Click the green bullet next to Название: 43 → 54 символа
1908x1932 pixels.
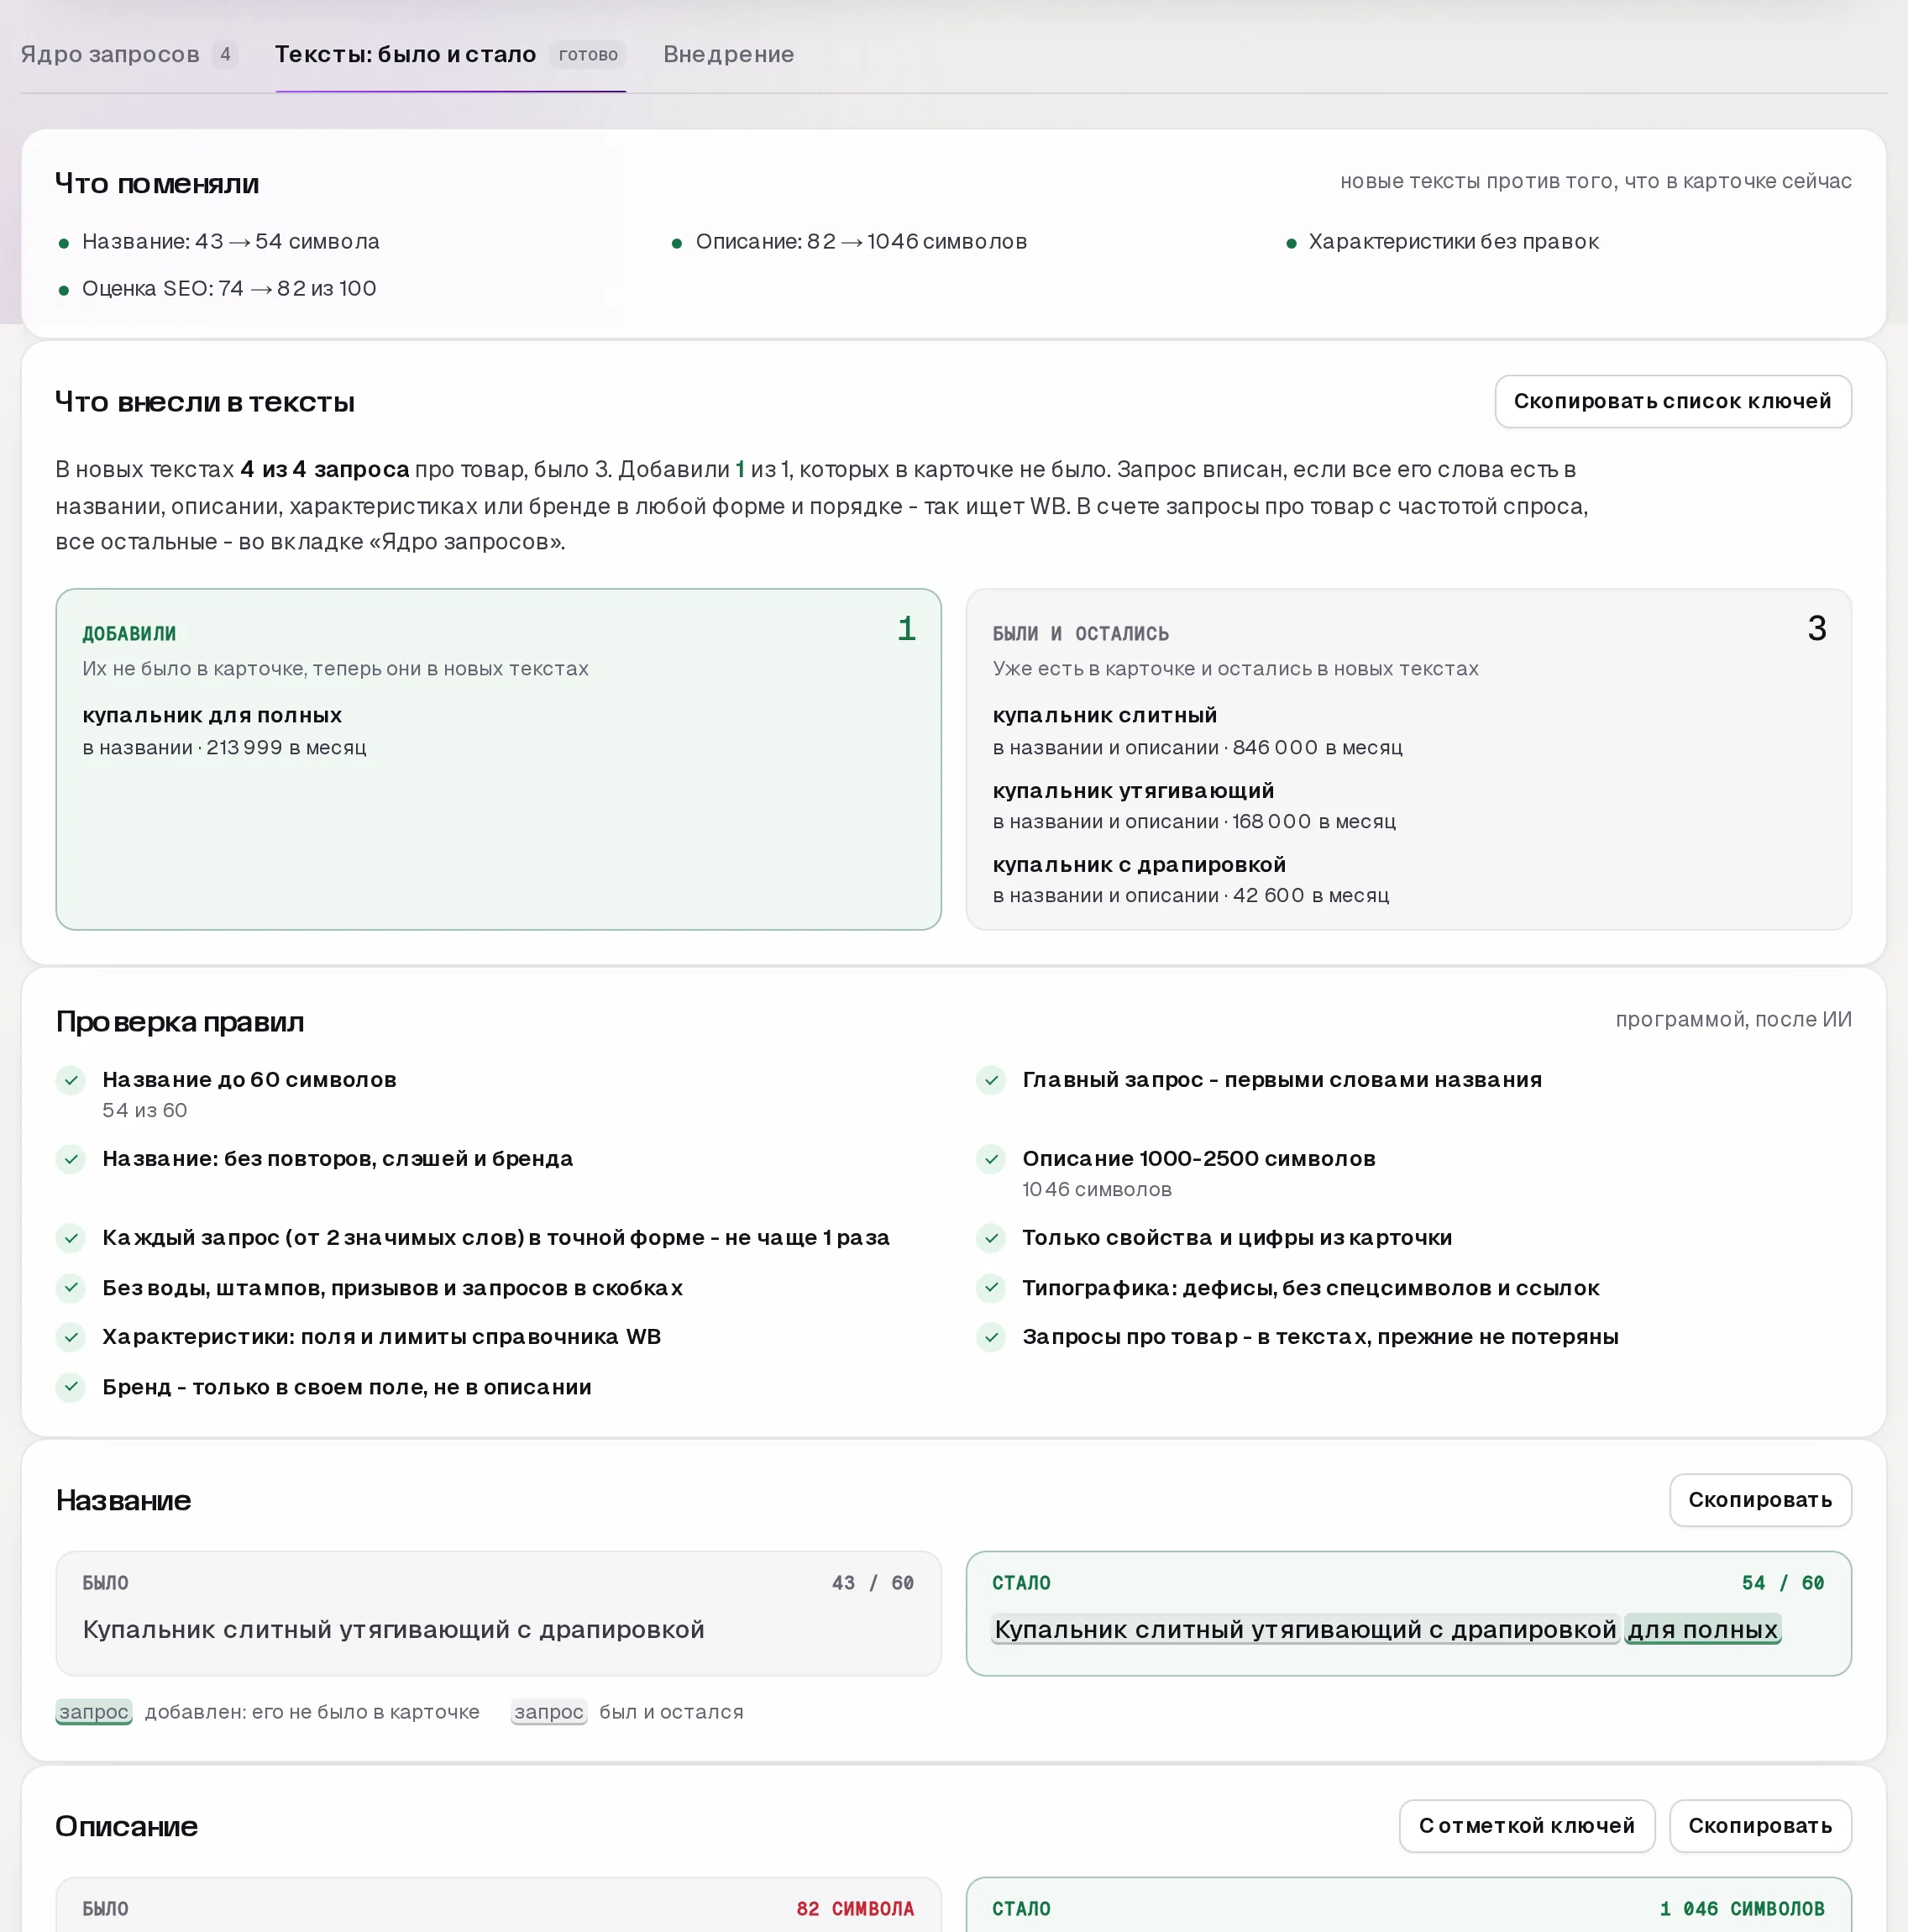click(64, 243)
